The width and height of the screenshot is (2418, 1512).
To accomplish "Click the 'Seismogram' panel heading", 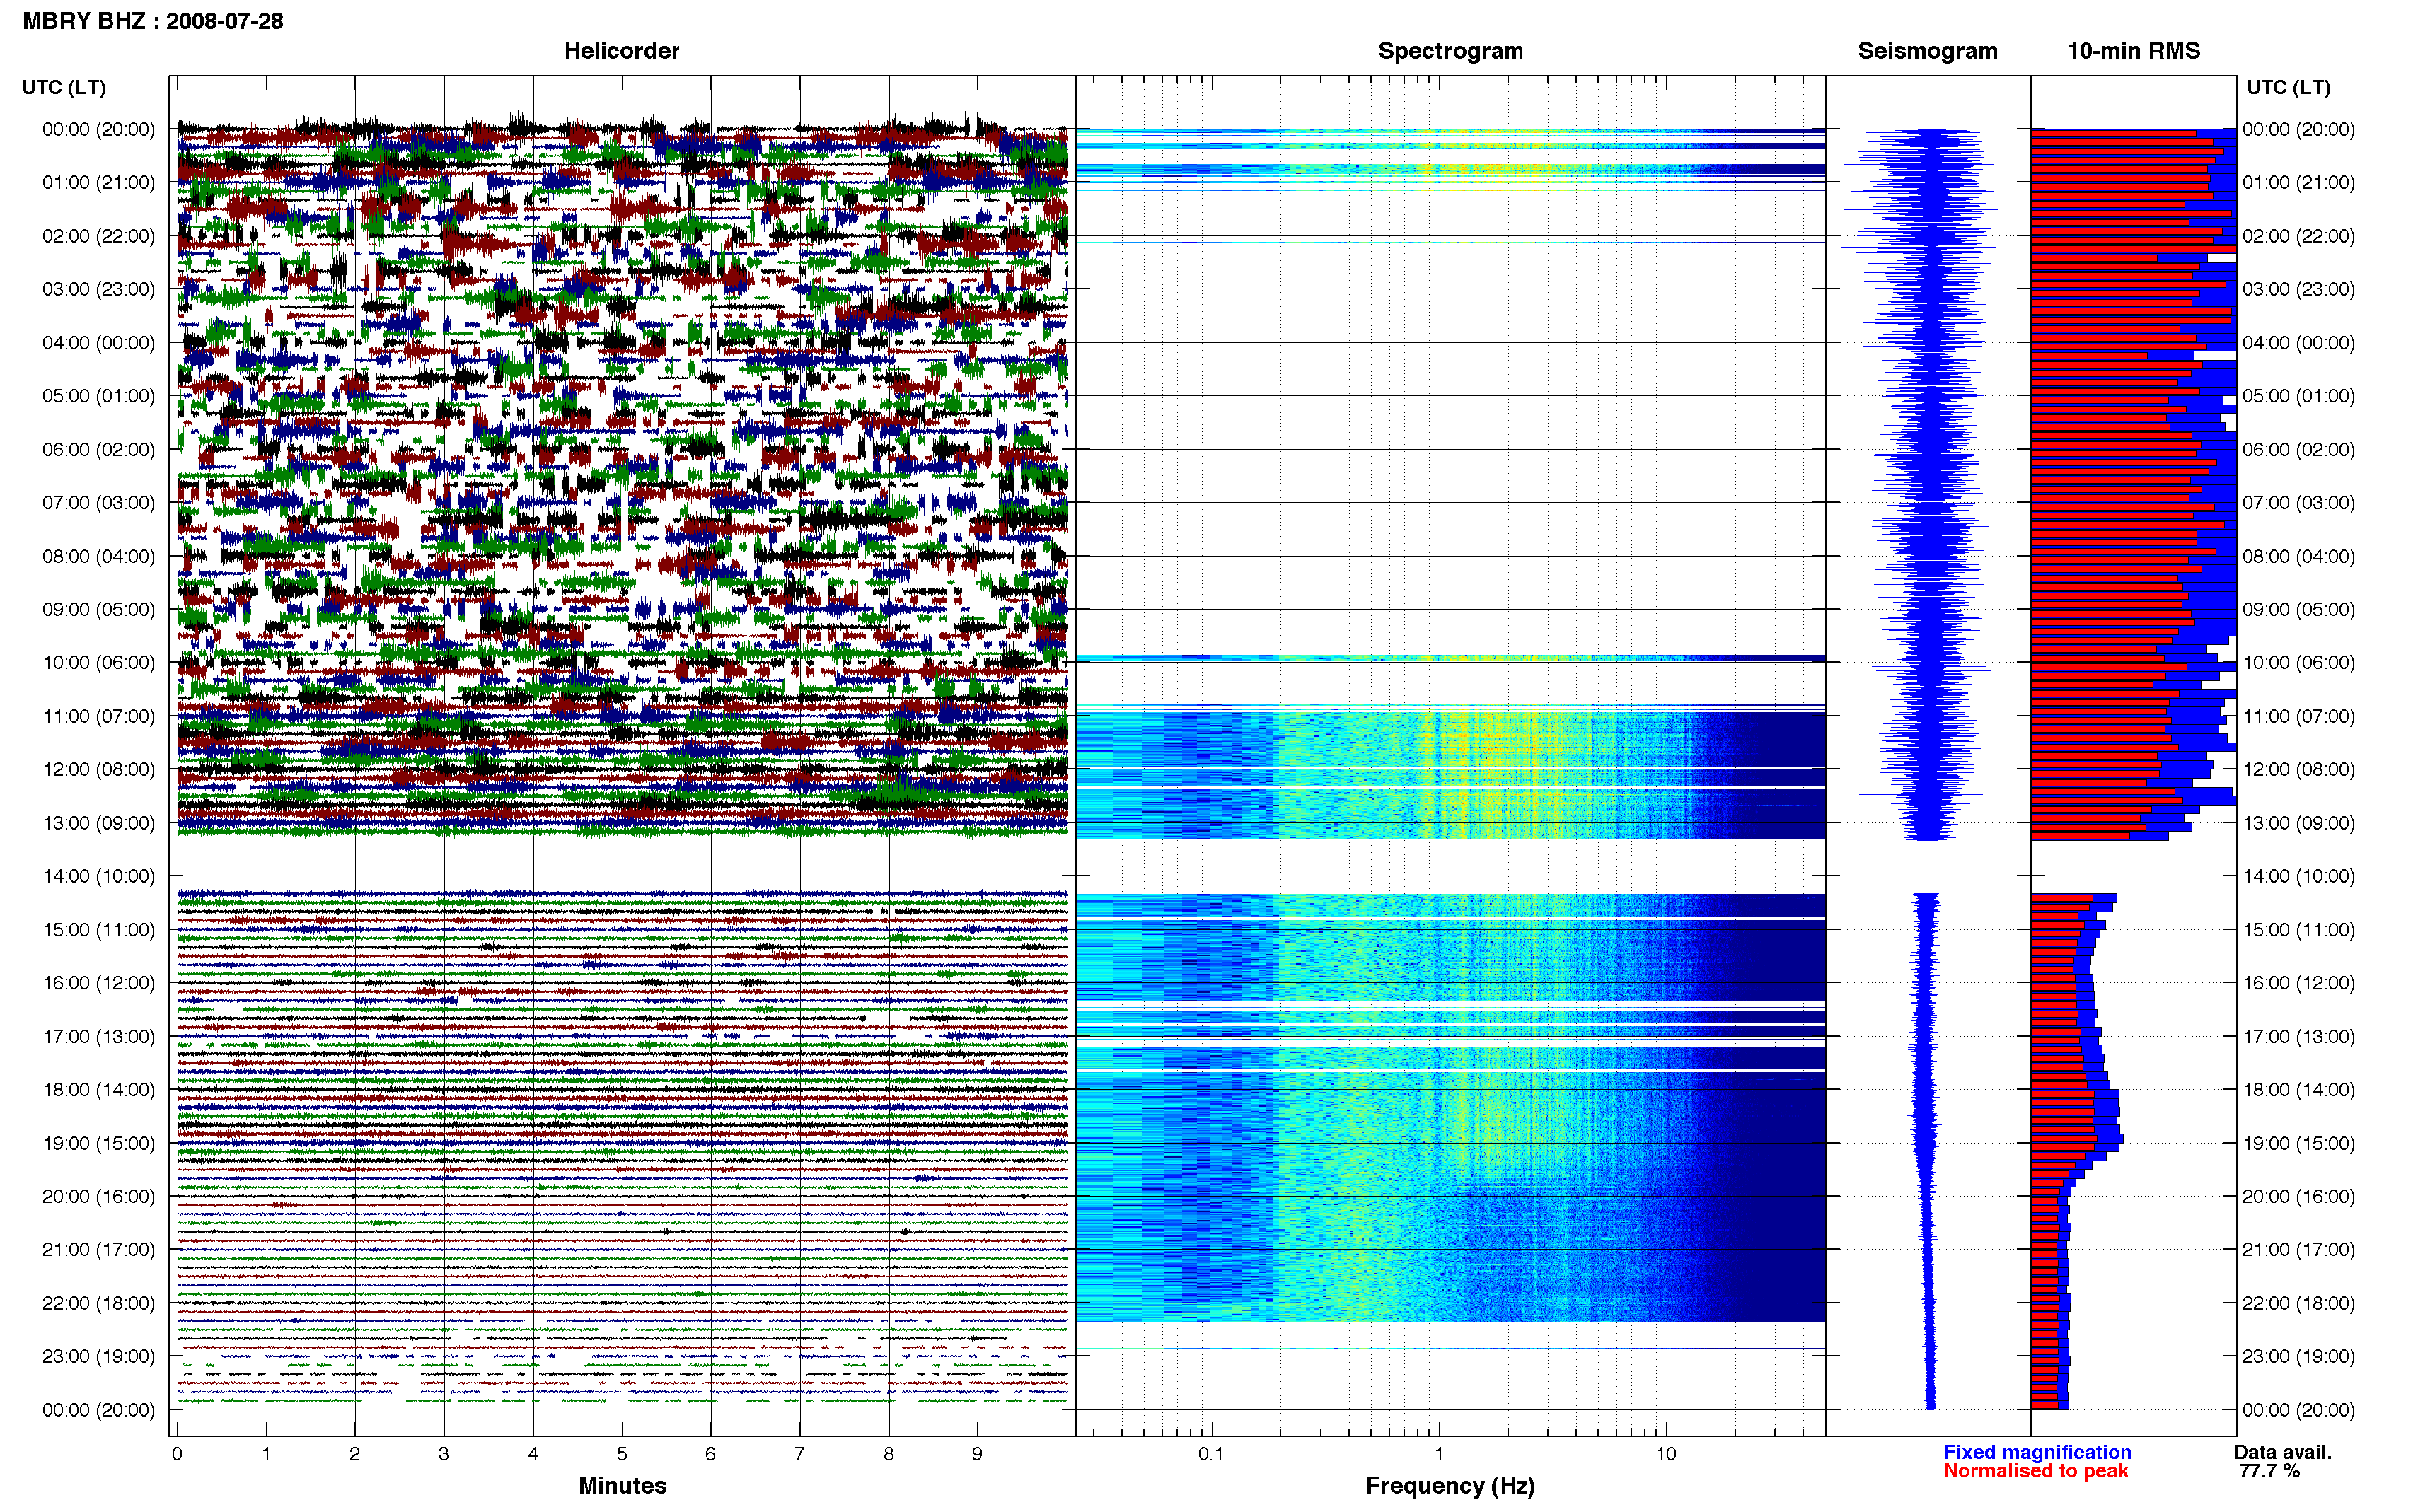I will 1927,51.
